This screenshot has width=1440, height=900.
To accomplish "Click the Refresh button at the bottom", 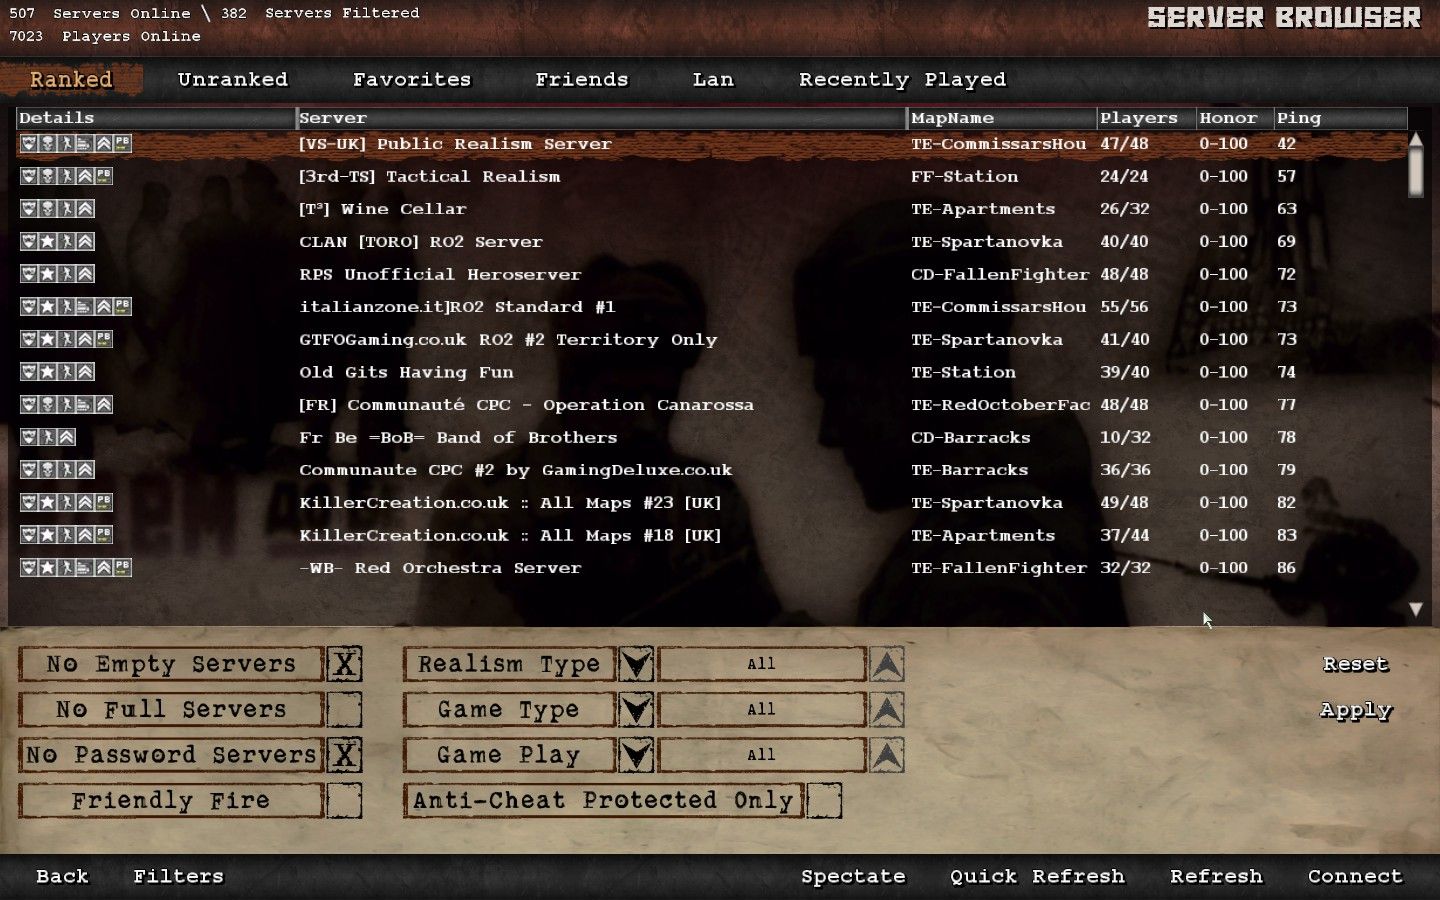I will click(x=1217, y=877).
